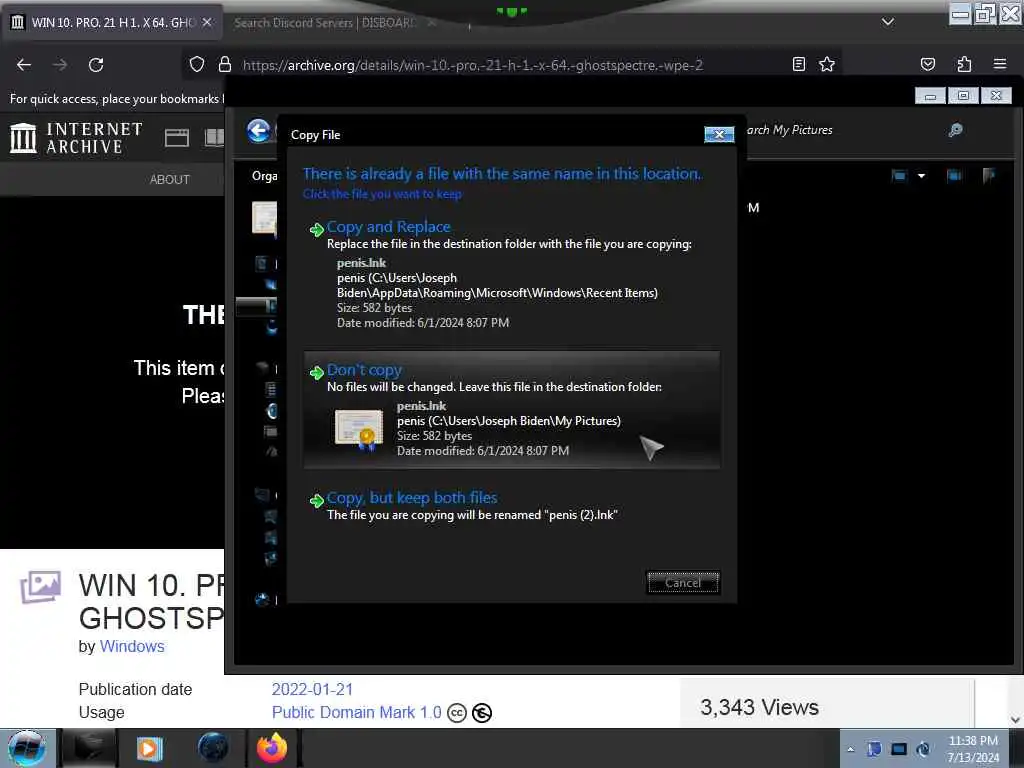Click the penis.lnk certificate thumbnail
Image resolution: width=1024 pixels, height=768 pixels.
359,429
